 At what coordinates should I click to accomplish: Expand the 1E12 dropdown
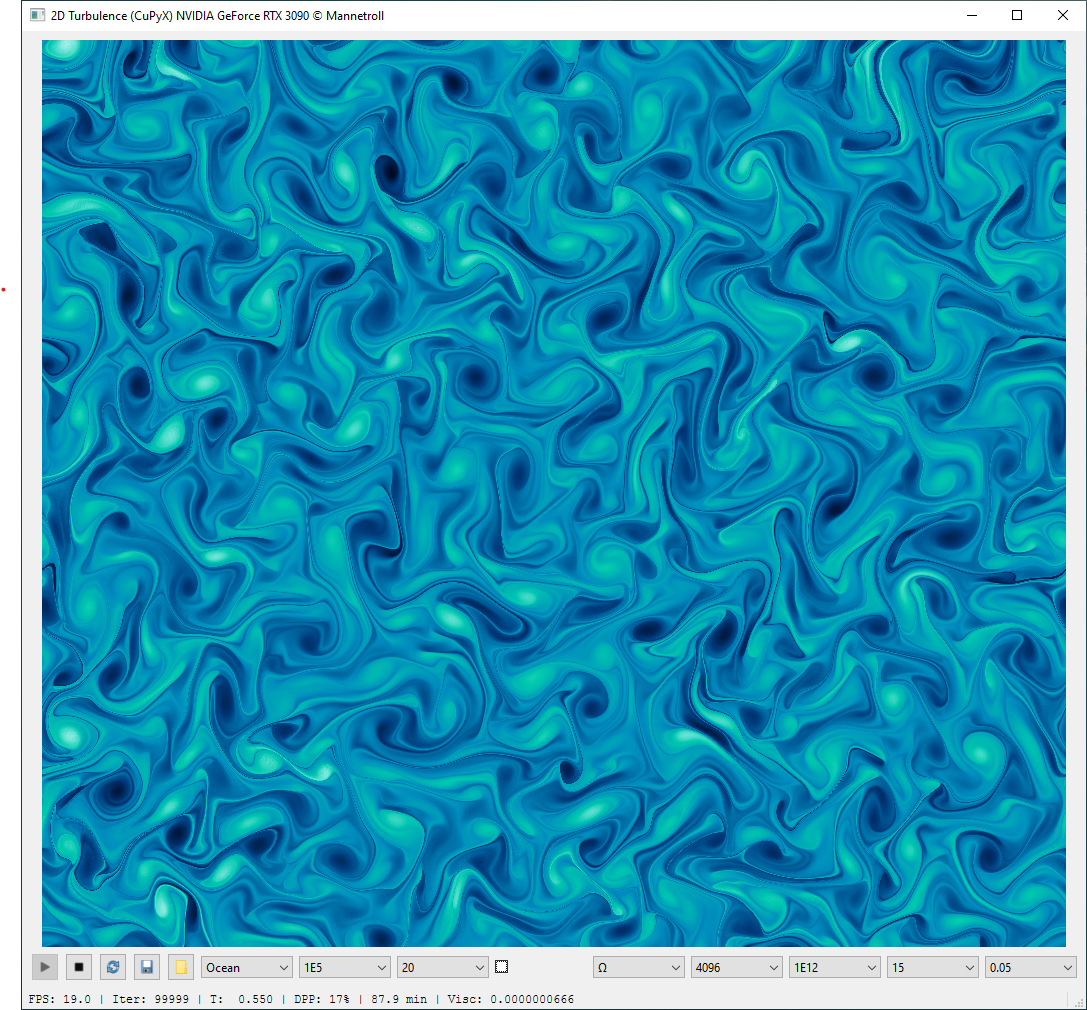coord(835,967)
